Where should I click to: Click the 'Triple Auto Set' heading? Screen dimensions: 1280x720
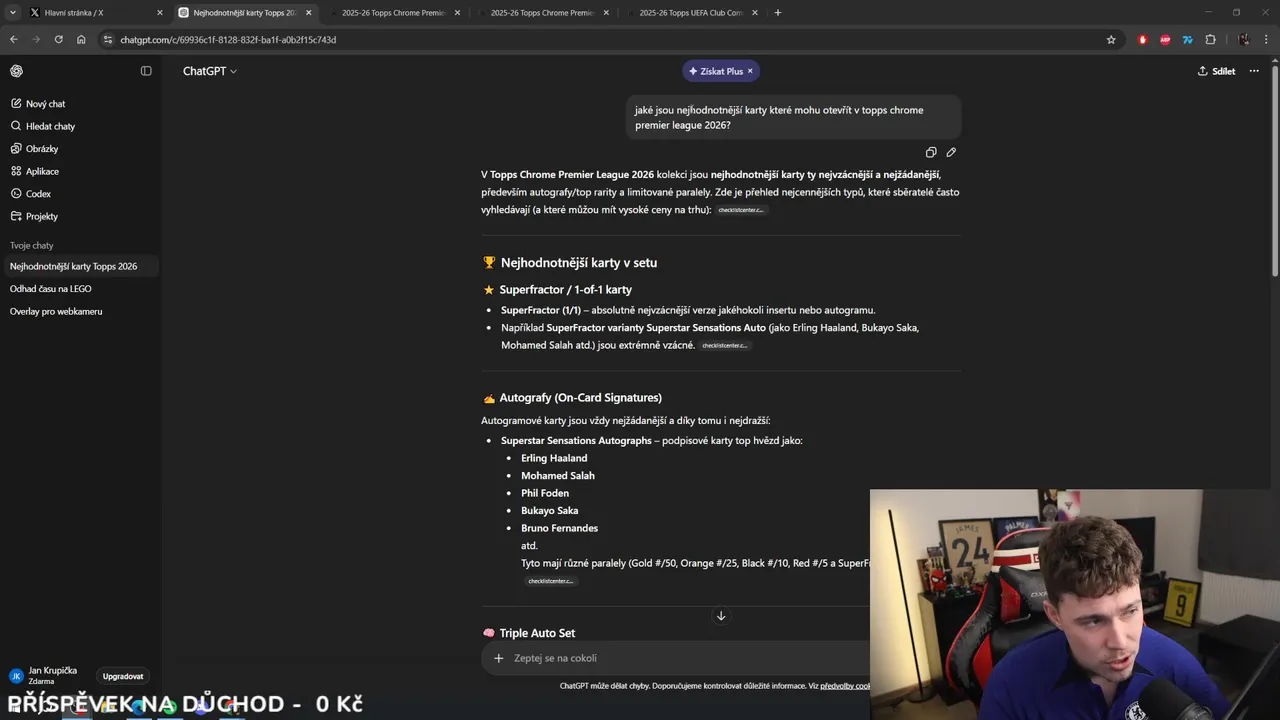click(x=537, y=633)
